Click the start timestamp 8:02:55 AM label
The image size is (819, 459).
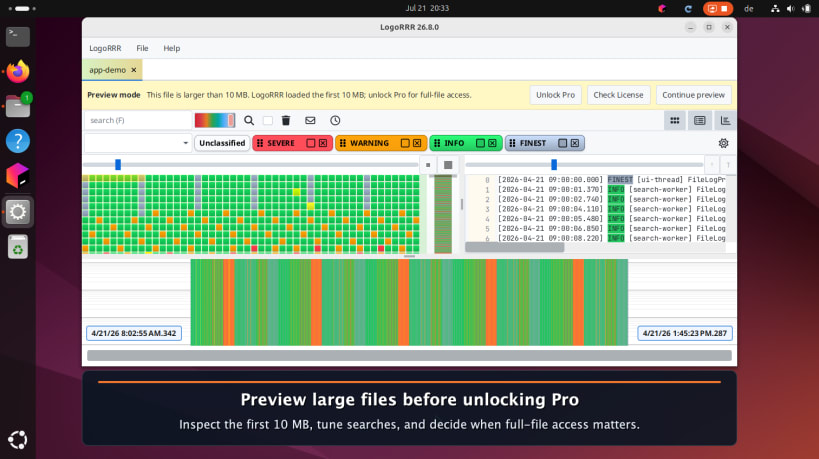coord(134,333)
